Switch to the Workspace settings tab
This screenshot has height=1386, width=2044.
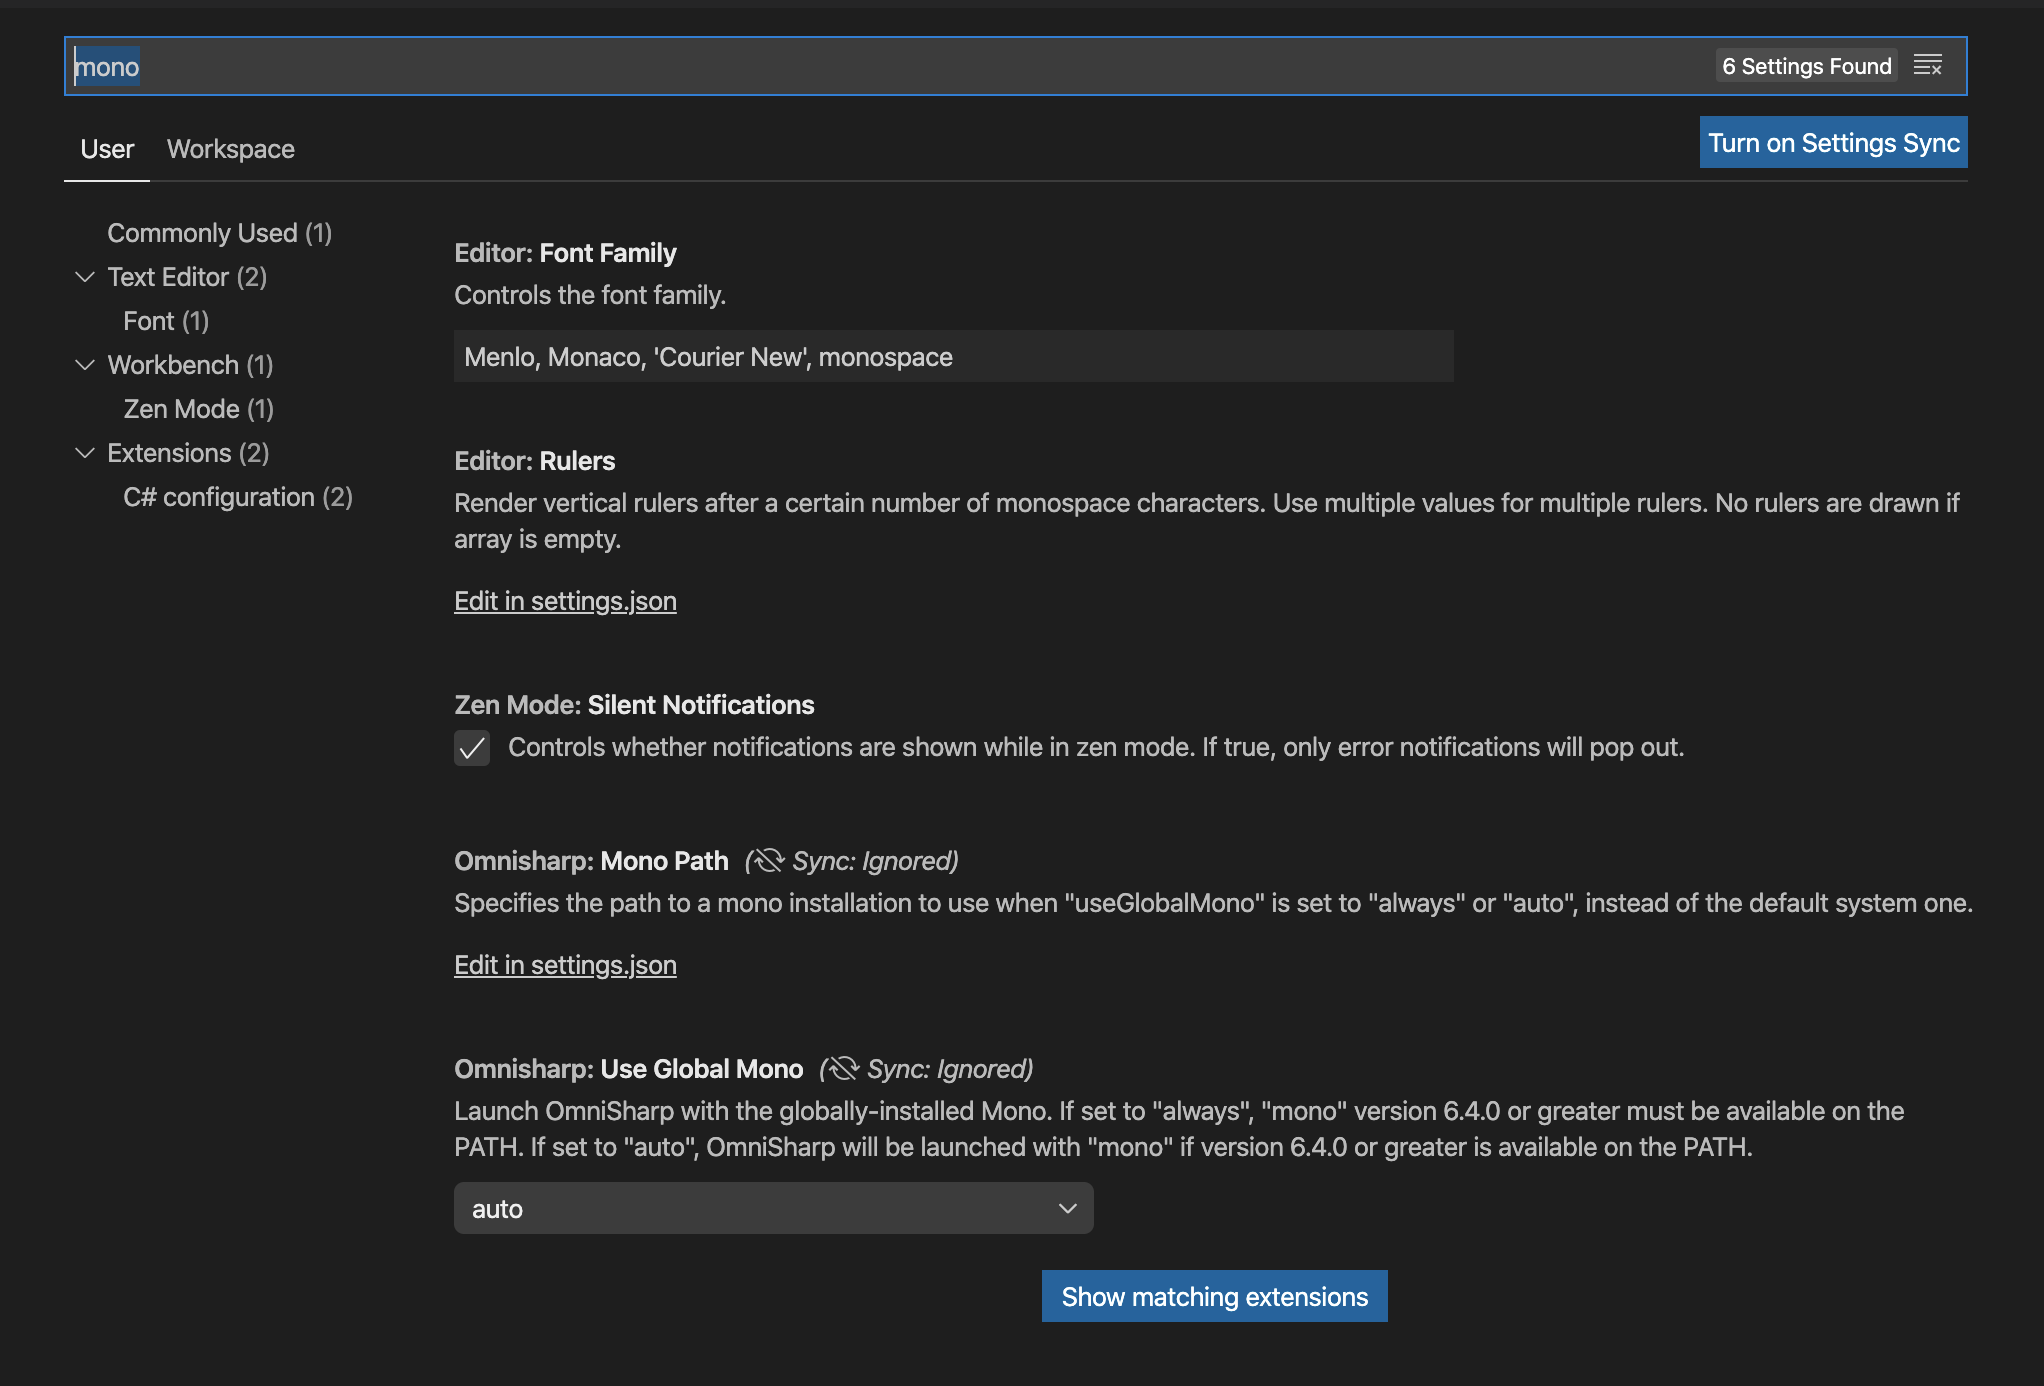(230, 149)
